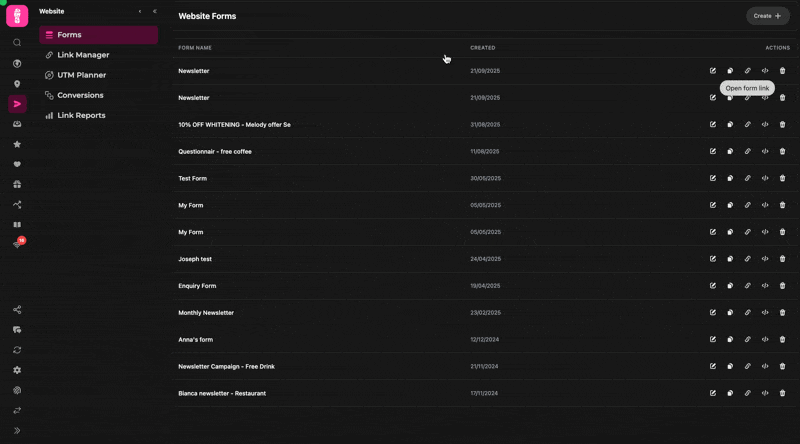
Task: Open the UTM Planner section
Action: pos(81,75)
